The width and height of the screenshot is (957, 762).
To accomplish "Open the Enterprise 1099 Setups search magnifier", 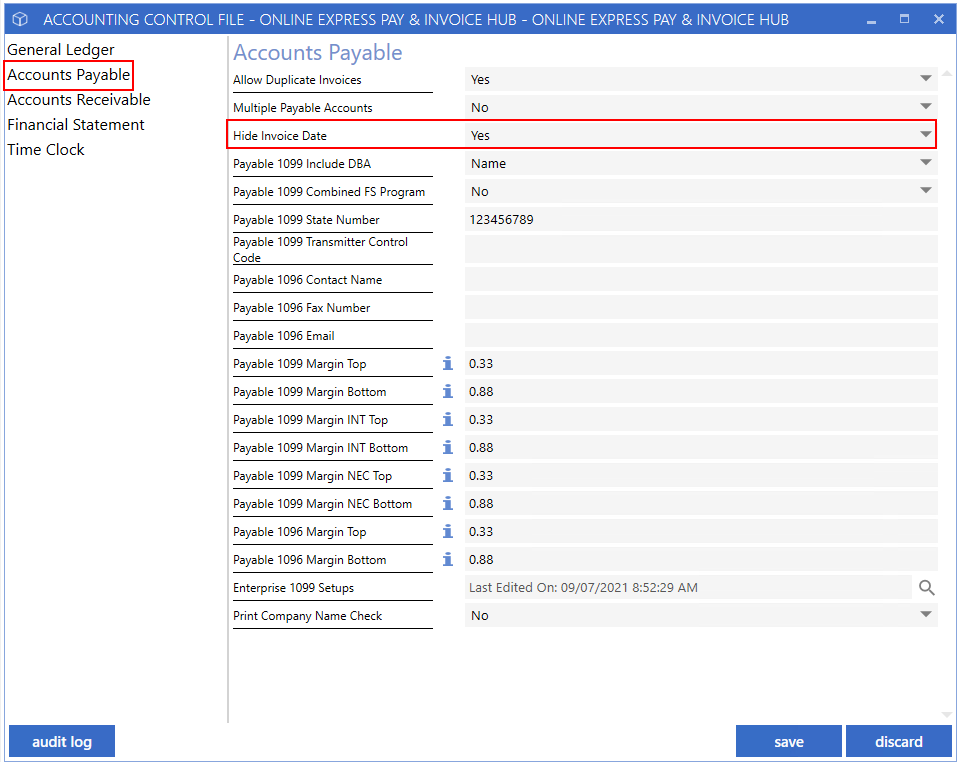I will click(x=926, y=588).
